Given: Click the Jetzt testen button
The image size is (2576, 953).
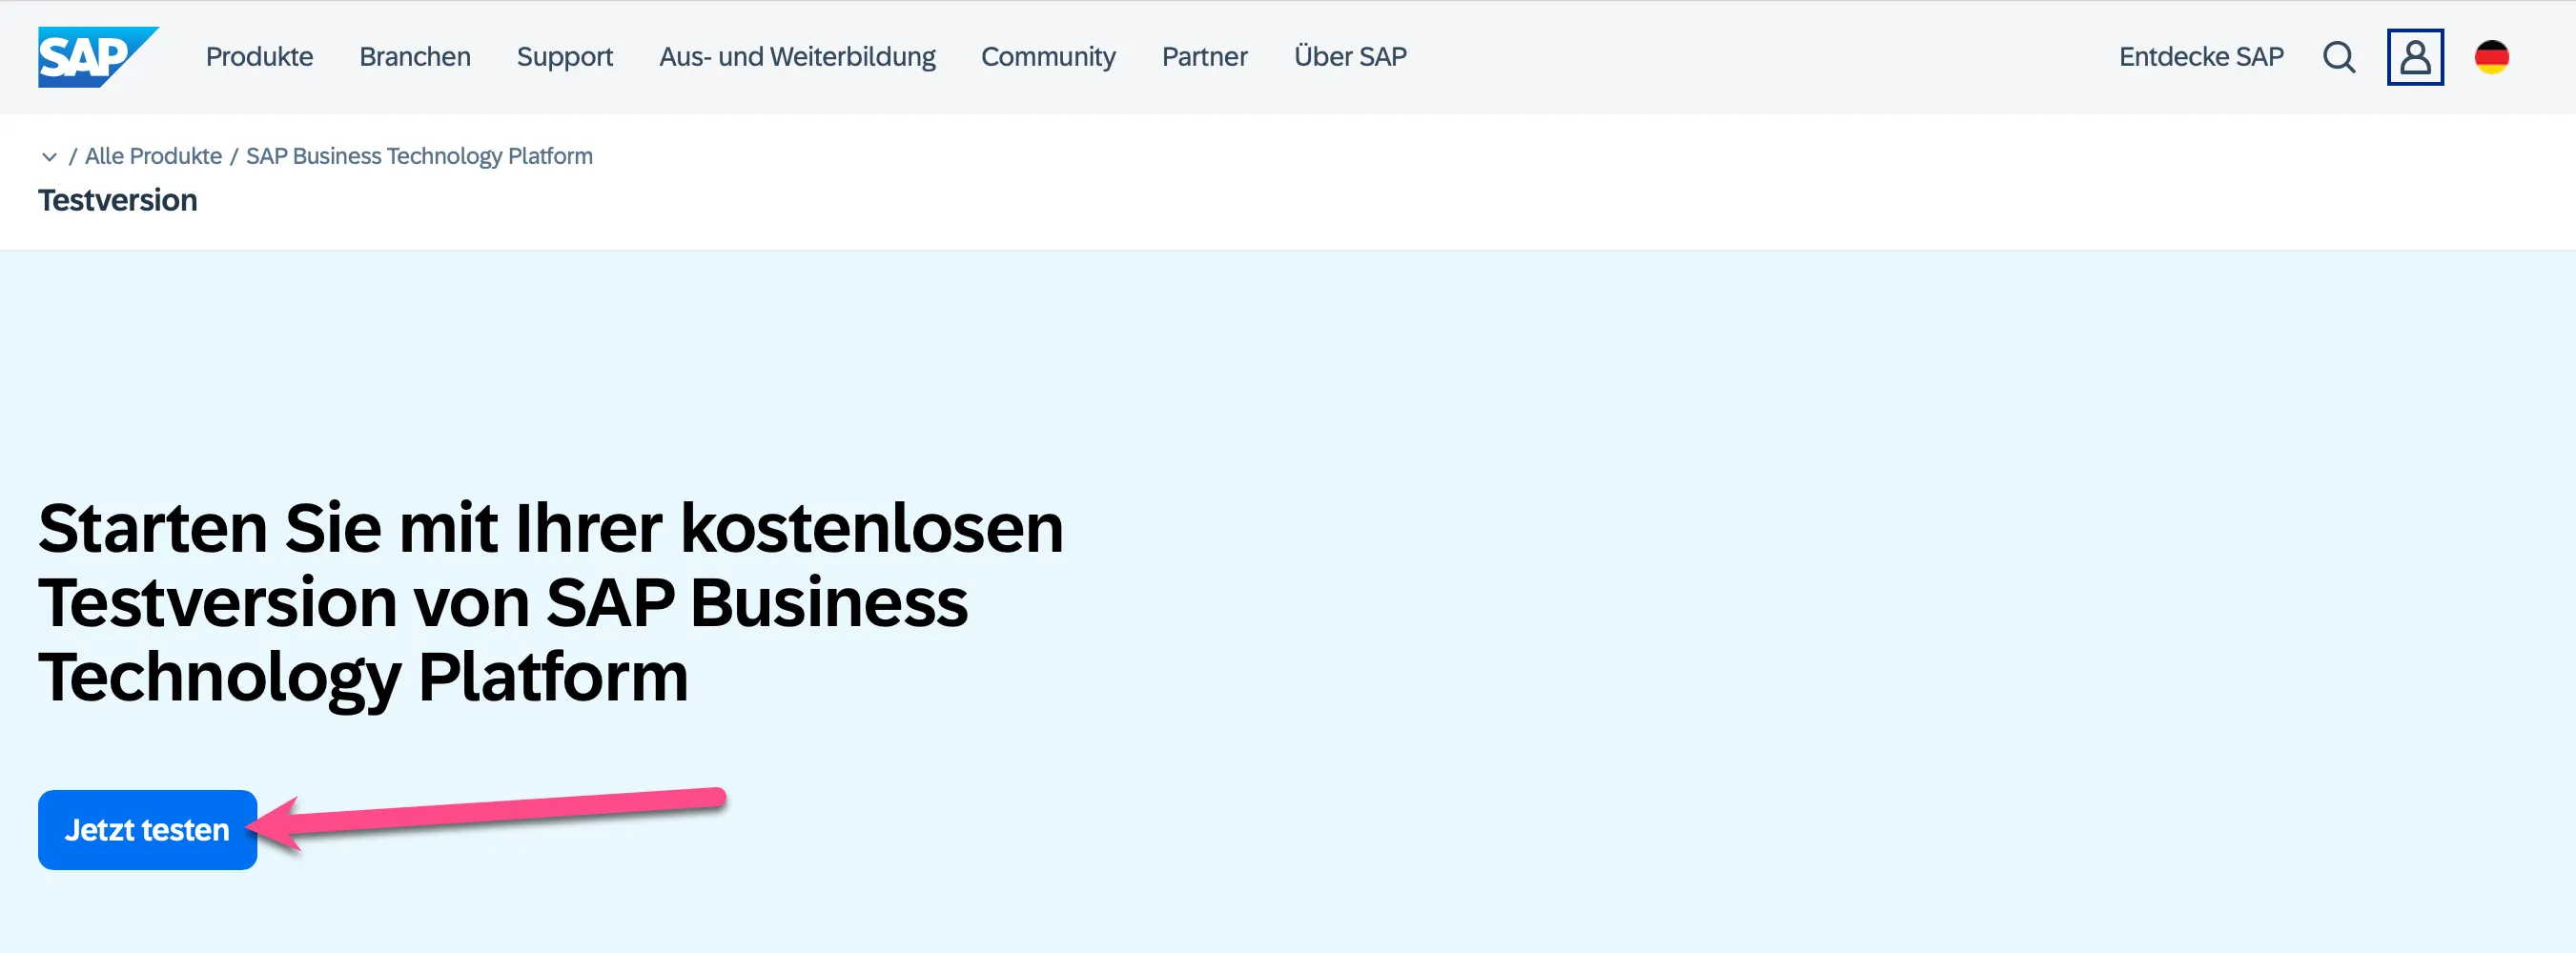Looking at the screenshot, I should [x=146, y=829].
